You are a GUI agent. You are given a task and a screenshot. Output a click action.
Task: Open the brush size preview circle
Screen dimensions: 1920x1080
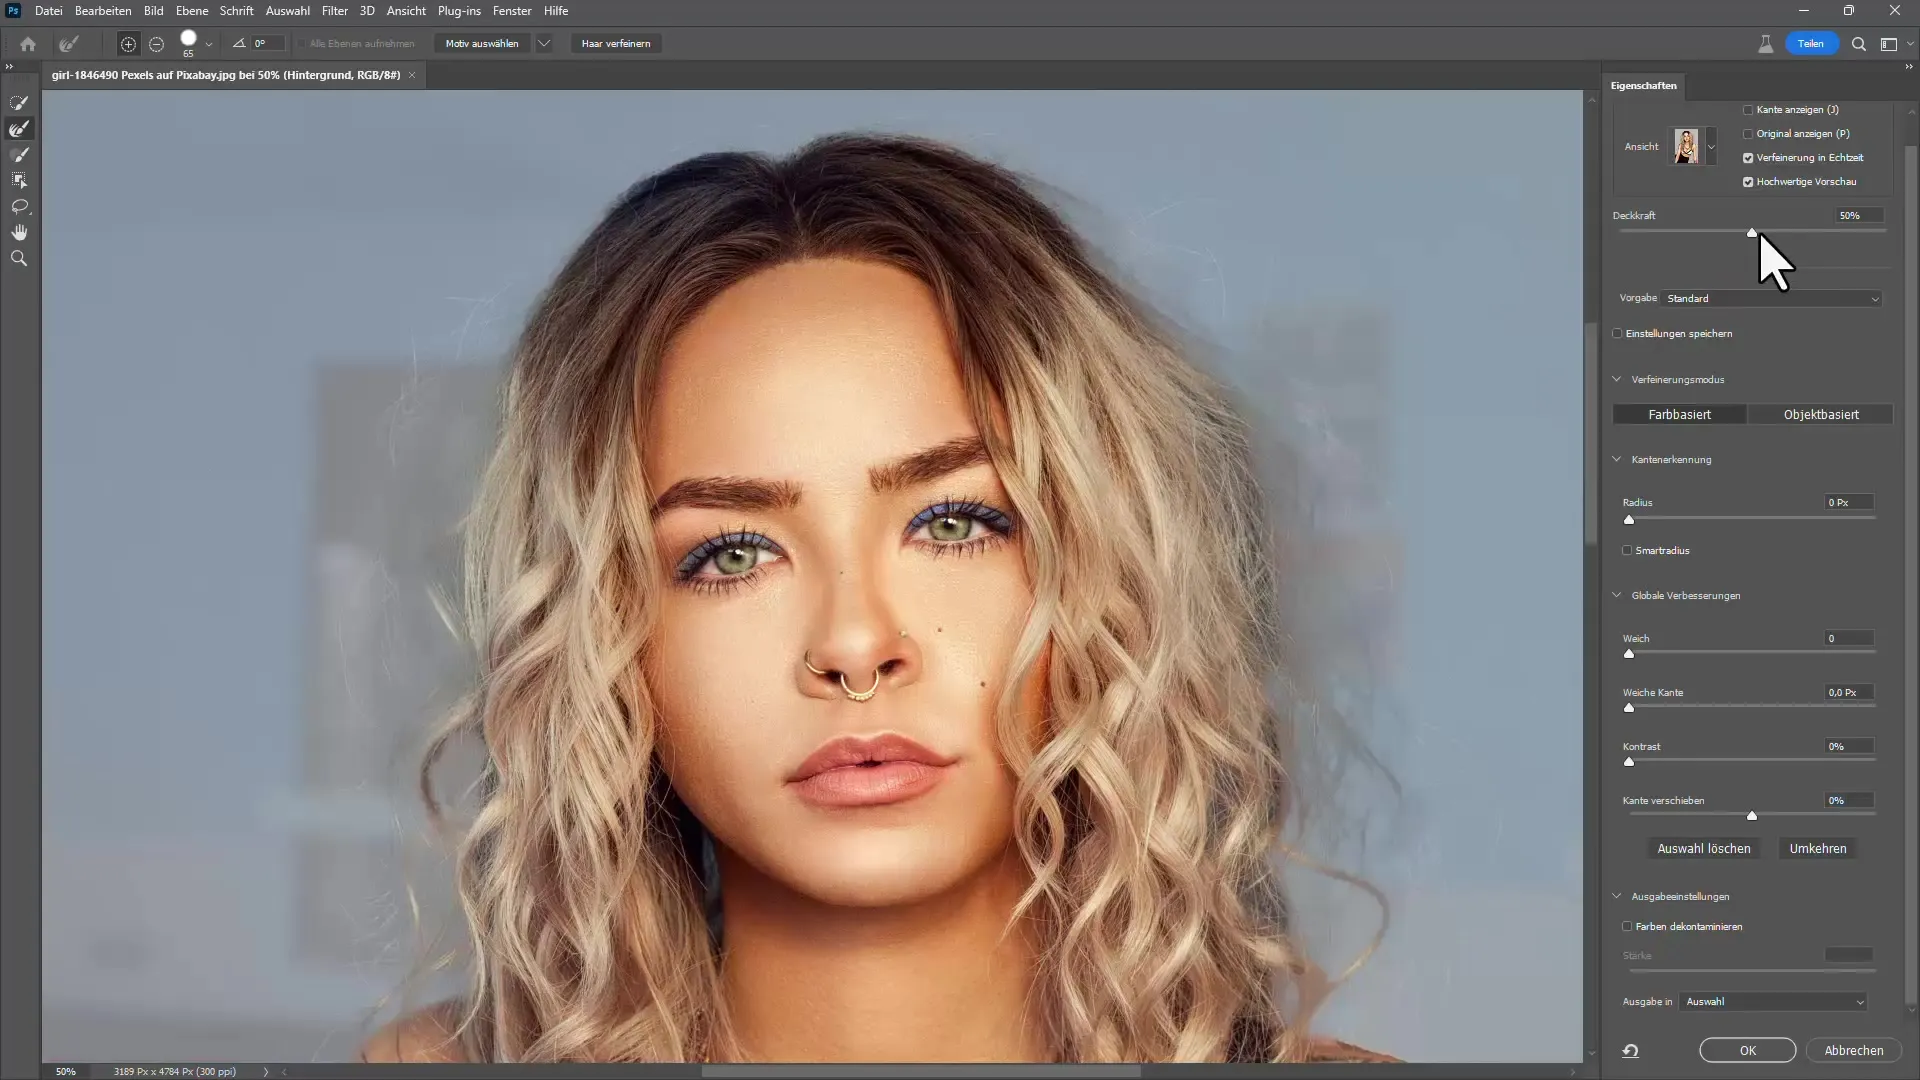[x=188, y=38]
